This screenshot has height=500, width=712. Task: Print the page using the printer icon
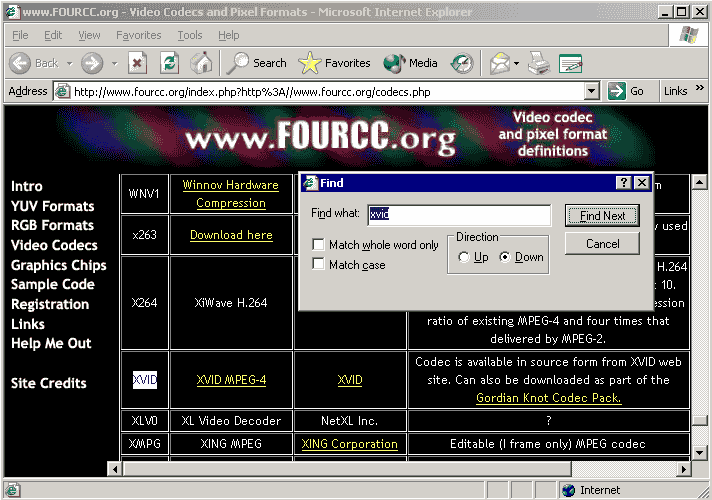coord(539,63)
